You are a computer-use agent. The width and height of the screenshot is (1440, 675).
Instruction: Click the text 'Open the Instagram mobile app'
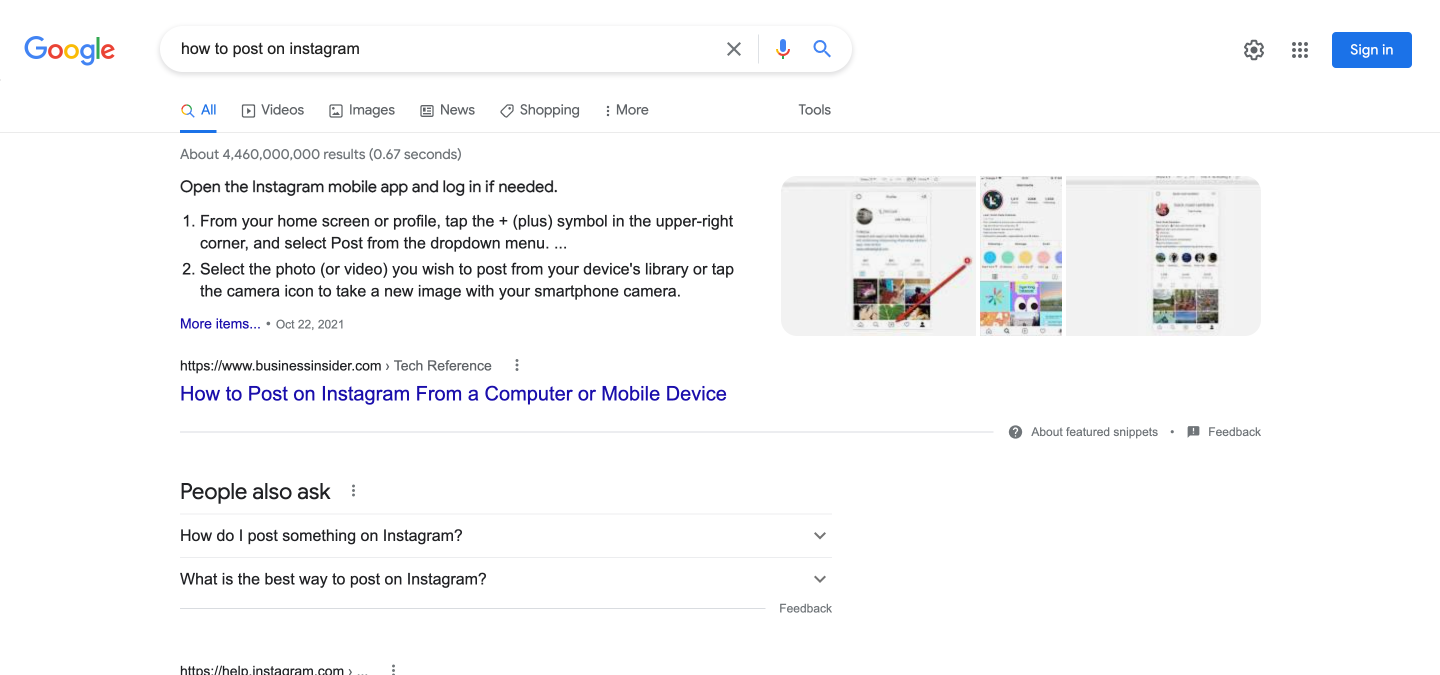(x=294, y=187)
